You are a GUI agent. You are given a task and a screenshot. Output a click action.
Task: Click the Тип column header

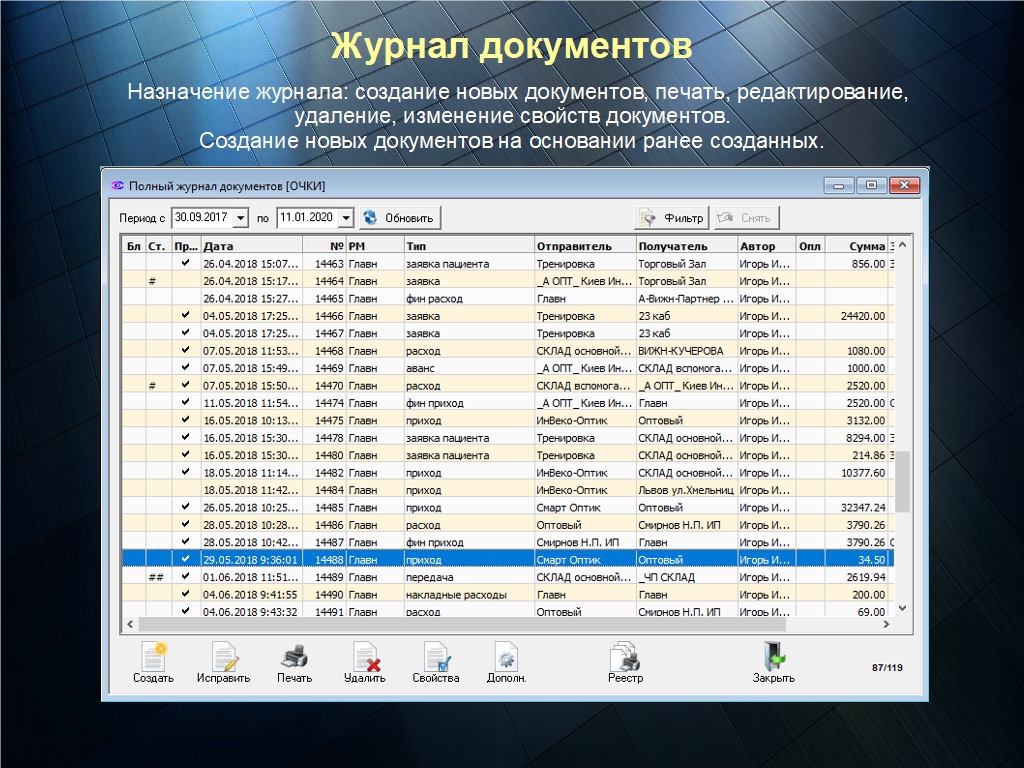tap(468, 246)
